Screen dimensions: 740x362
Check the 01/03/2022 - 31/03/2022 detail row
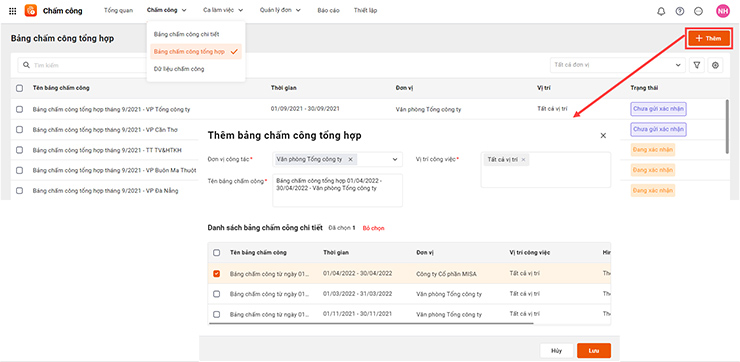[217, 294]
